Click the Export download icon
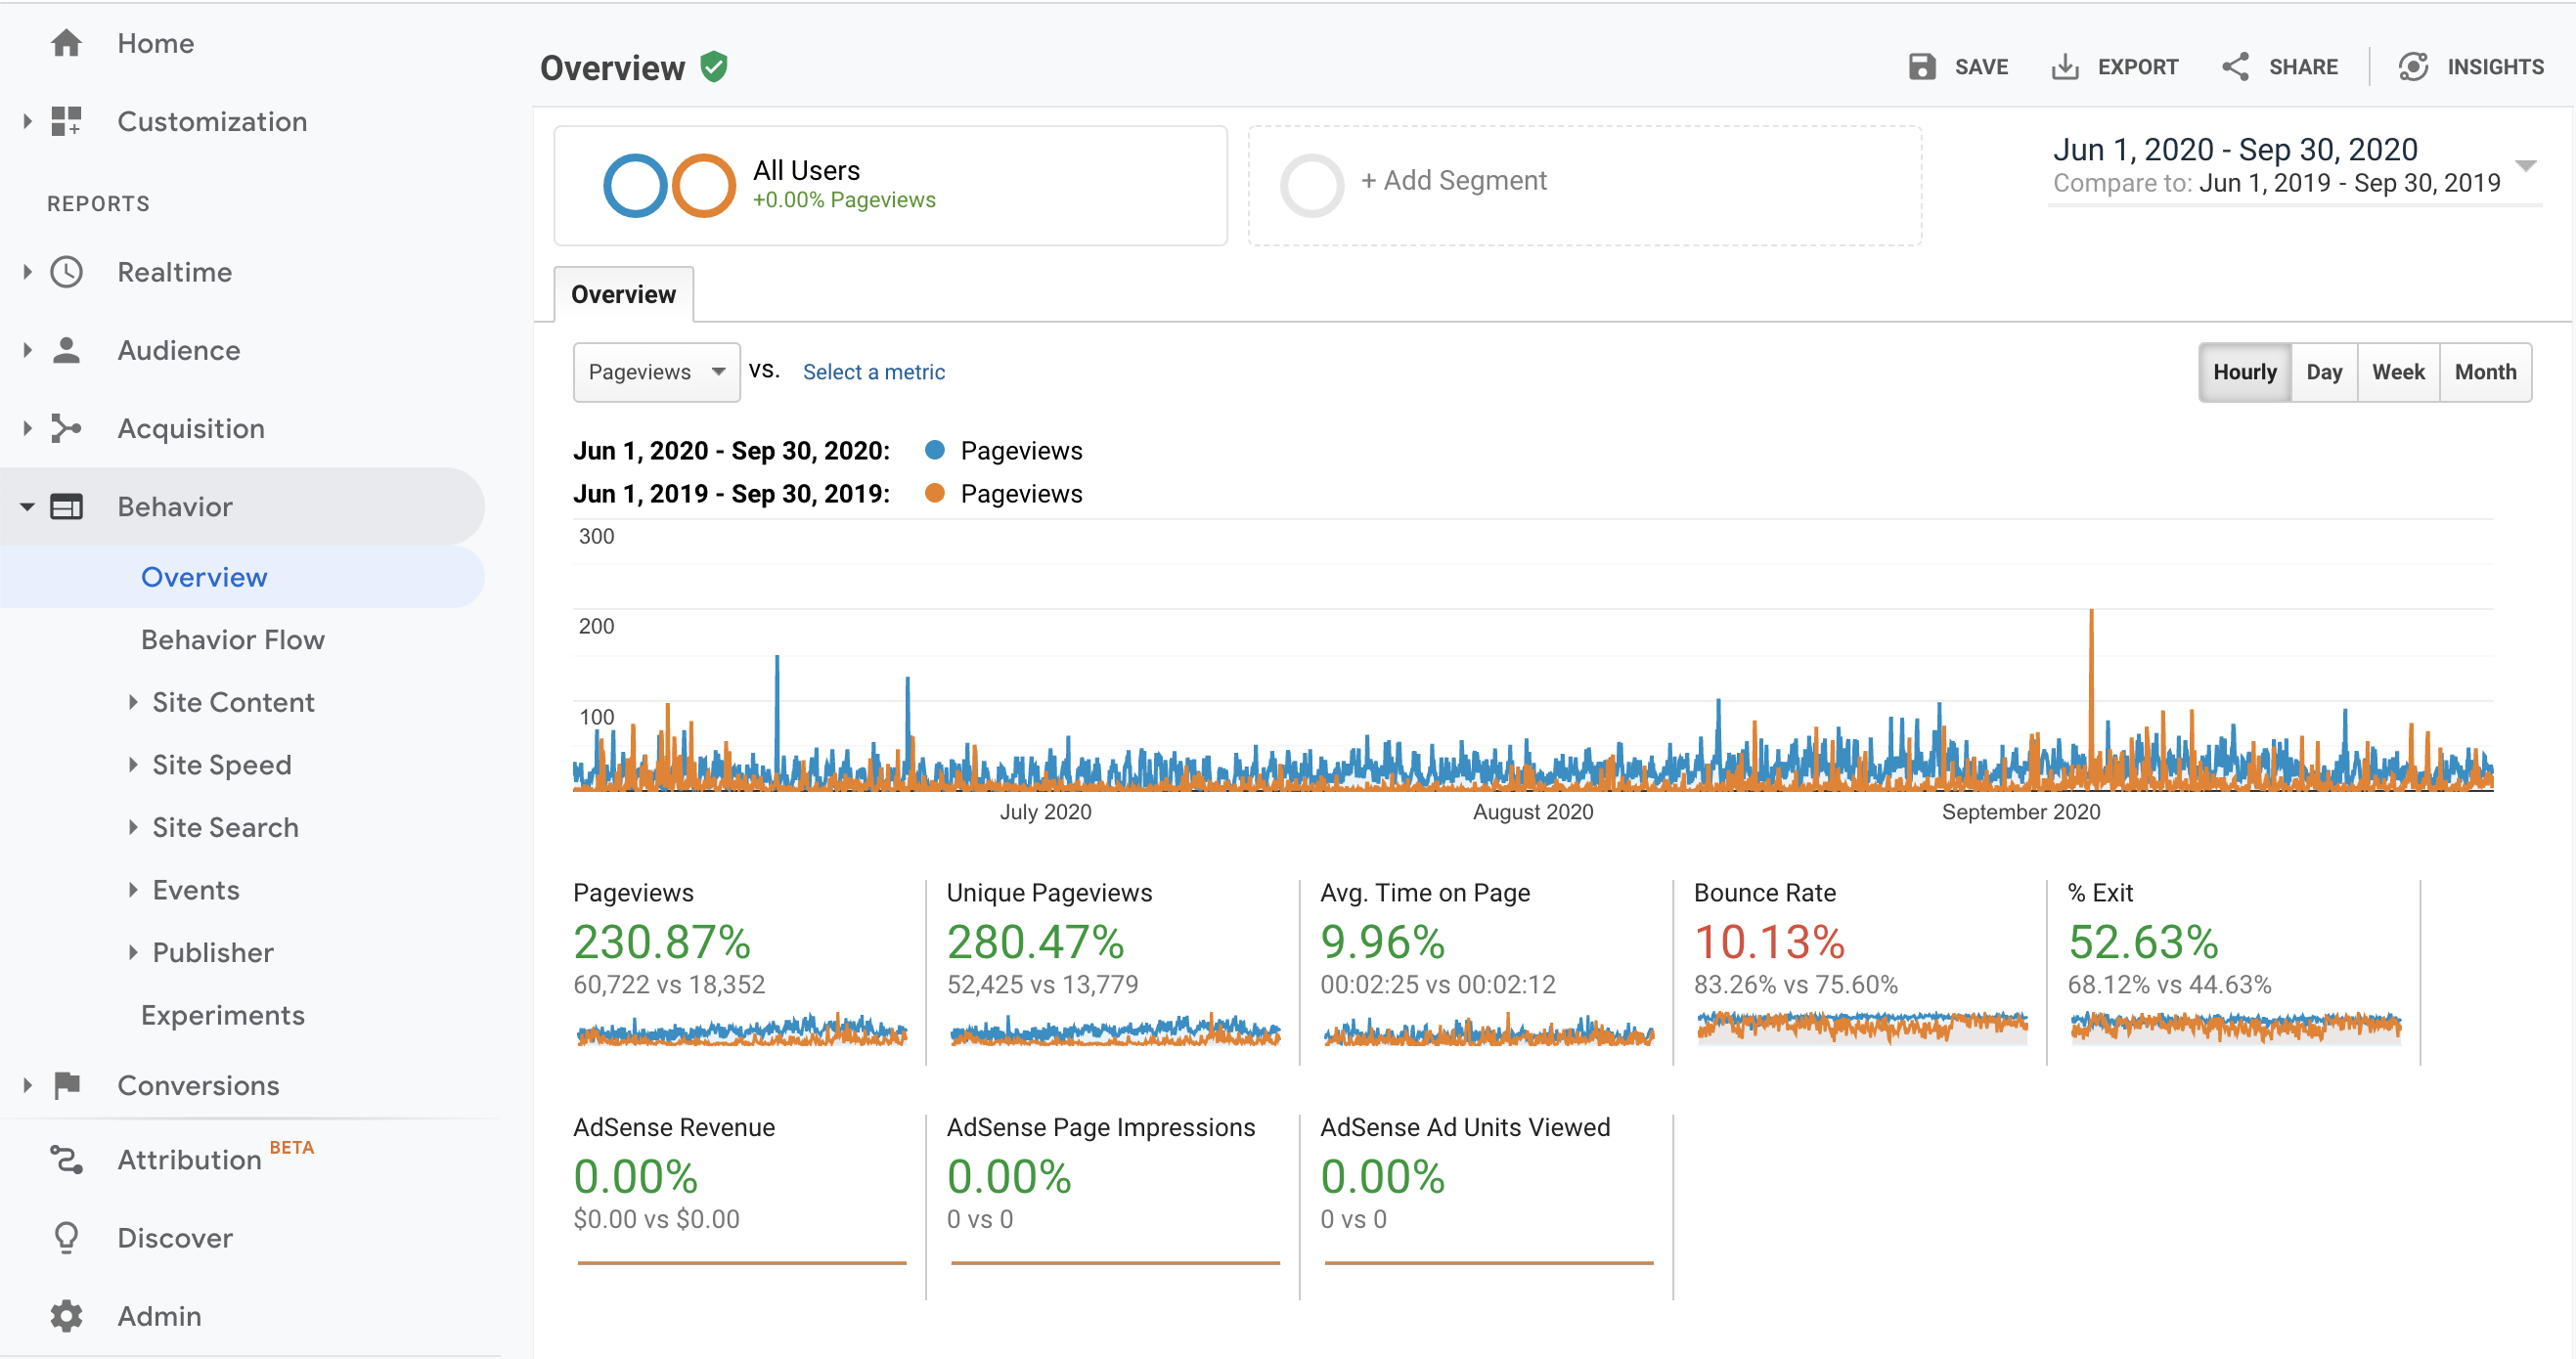Image resolution: width=2576 pixels, height=1359 pixels. [2064, 67]
